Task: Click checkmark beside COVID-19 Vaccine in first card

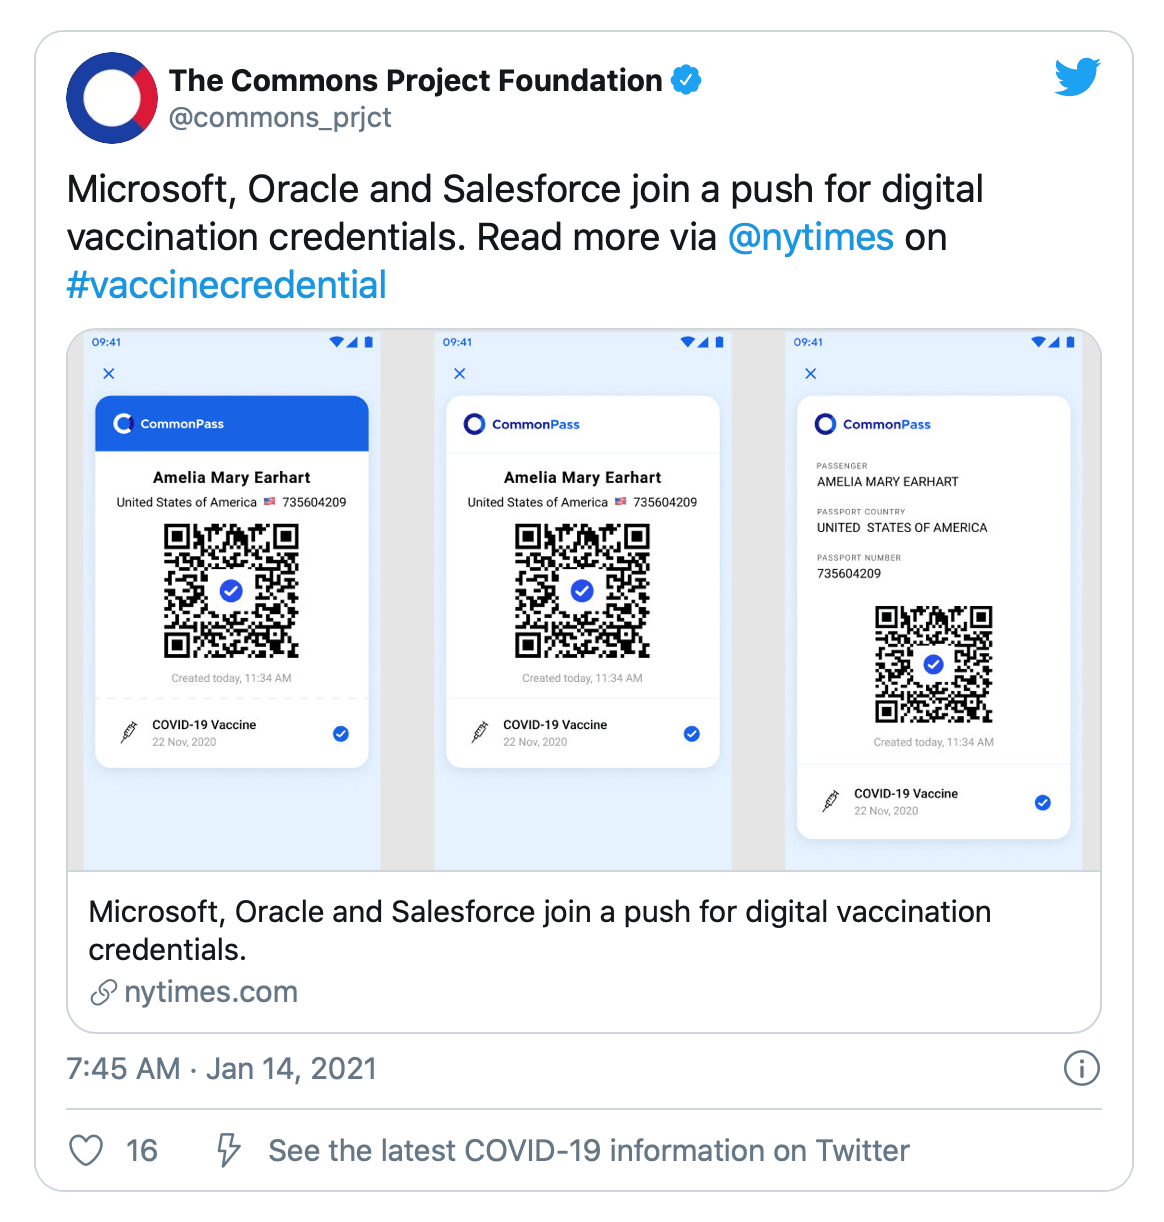Action: (x=341, y=733)
